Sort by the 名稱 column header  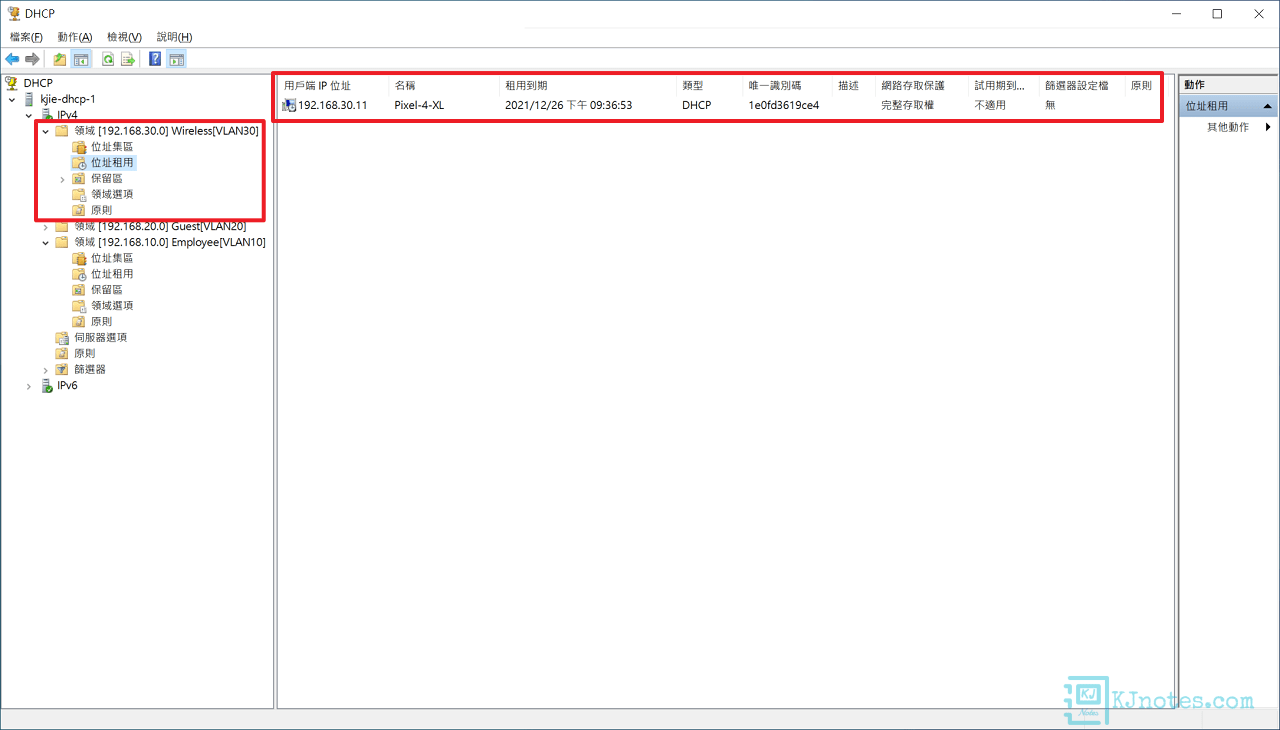coord(444,86)
